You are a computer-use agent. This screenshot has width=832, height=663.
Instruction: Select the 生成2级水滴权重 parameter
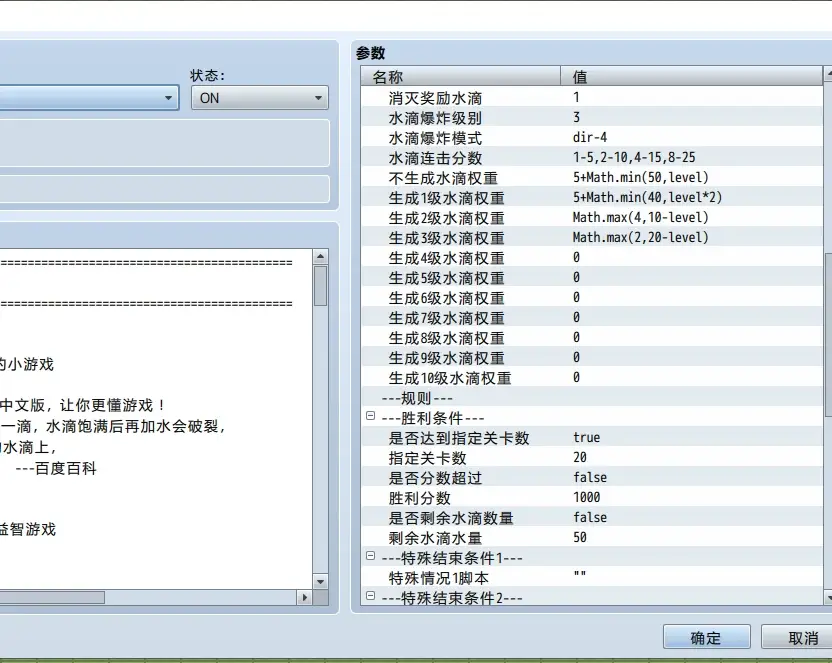point(446,218)
